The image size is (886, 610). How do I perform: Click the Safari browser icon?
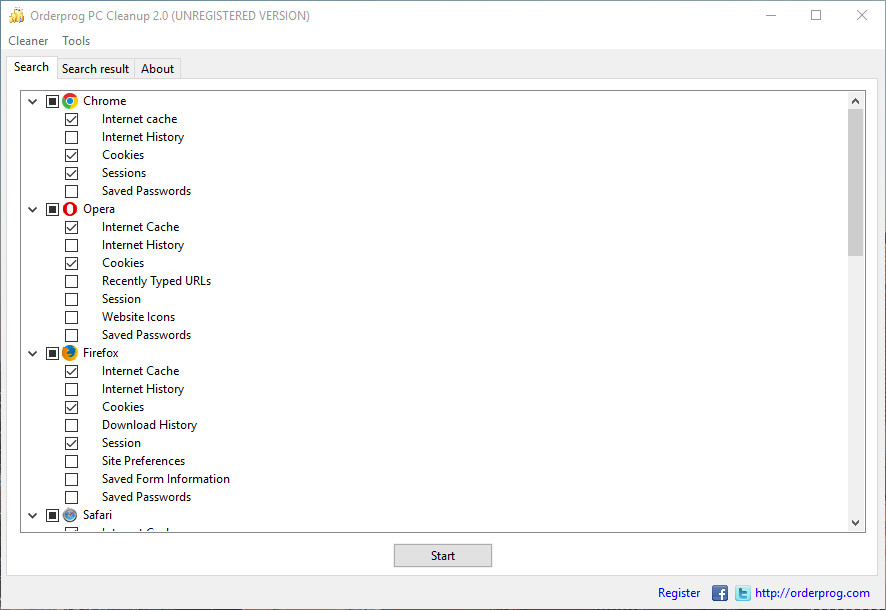(x=70, y=515)
